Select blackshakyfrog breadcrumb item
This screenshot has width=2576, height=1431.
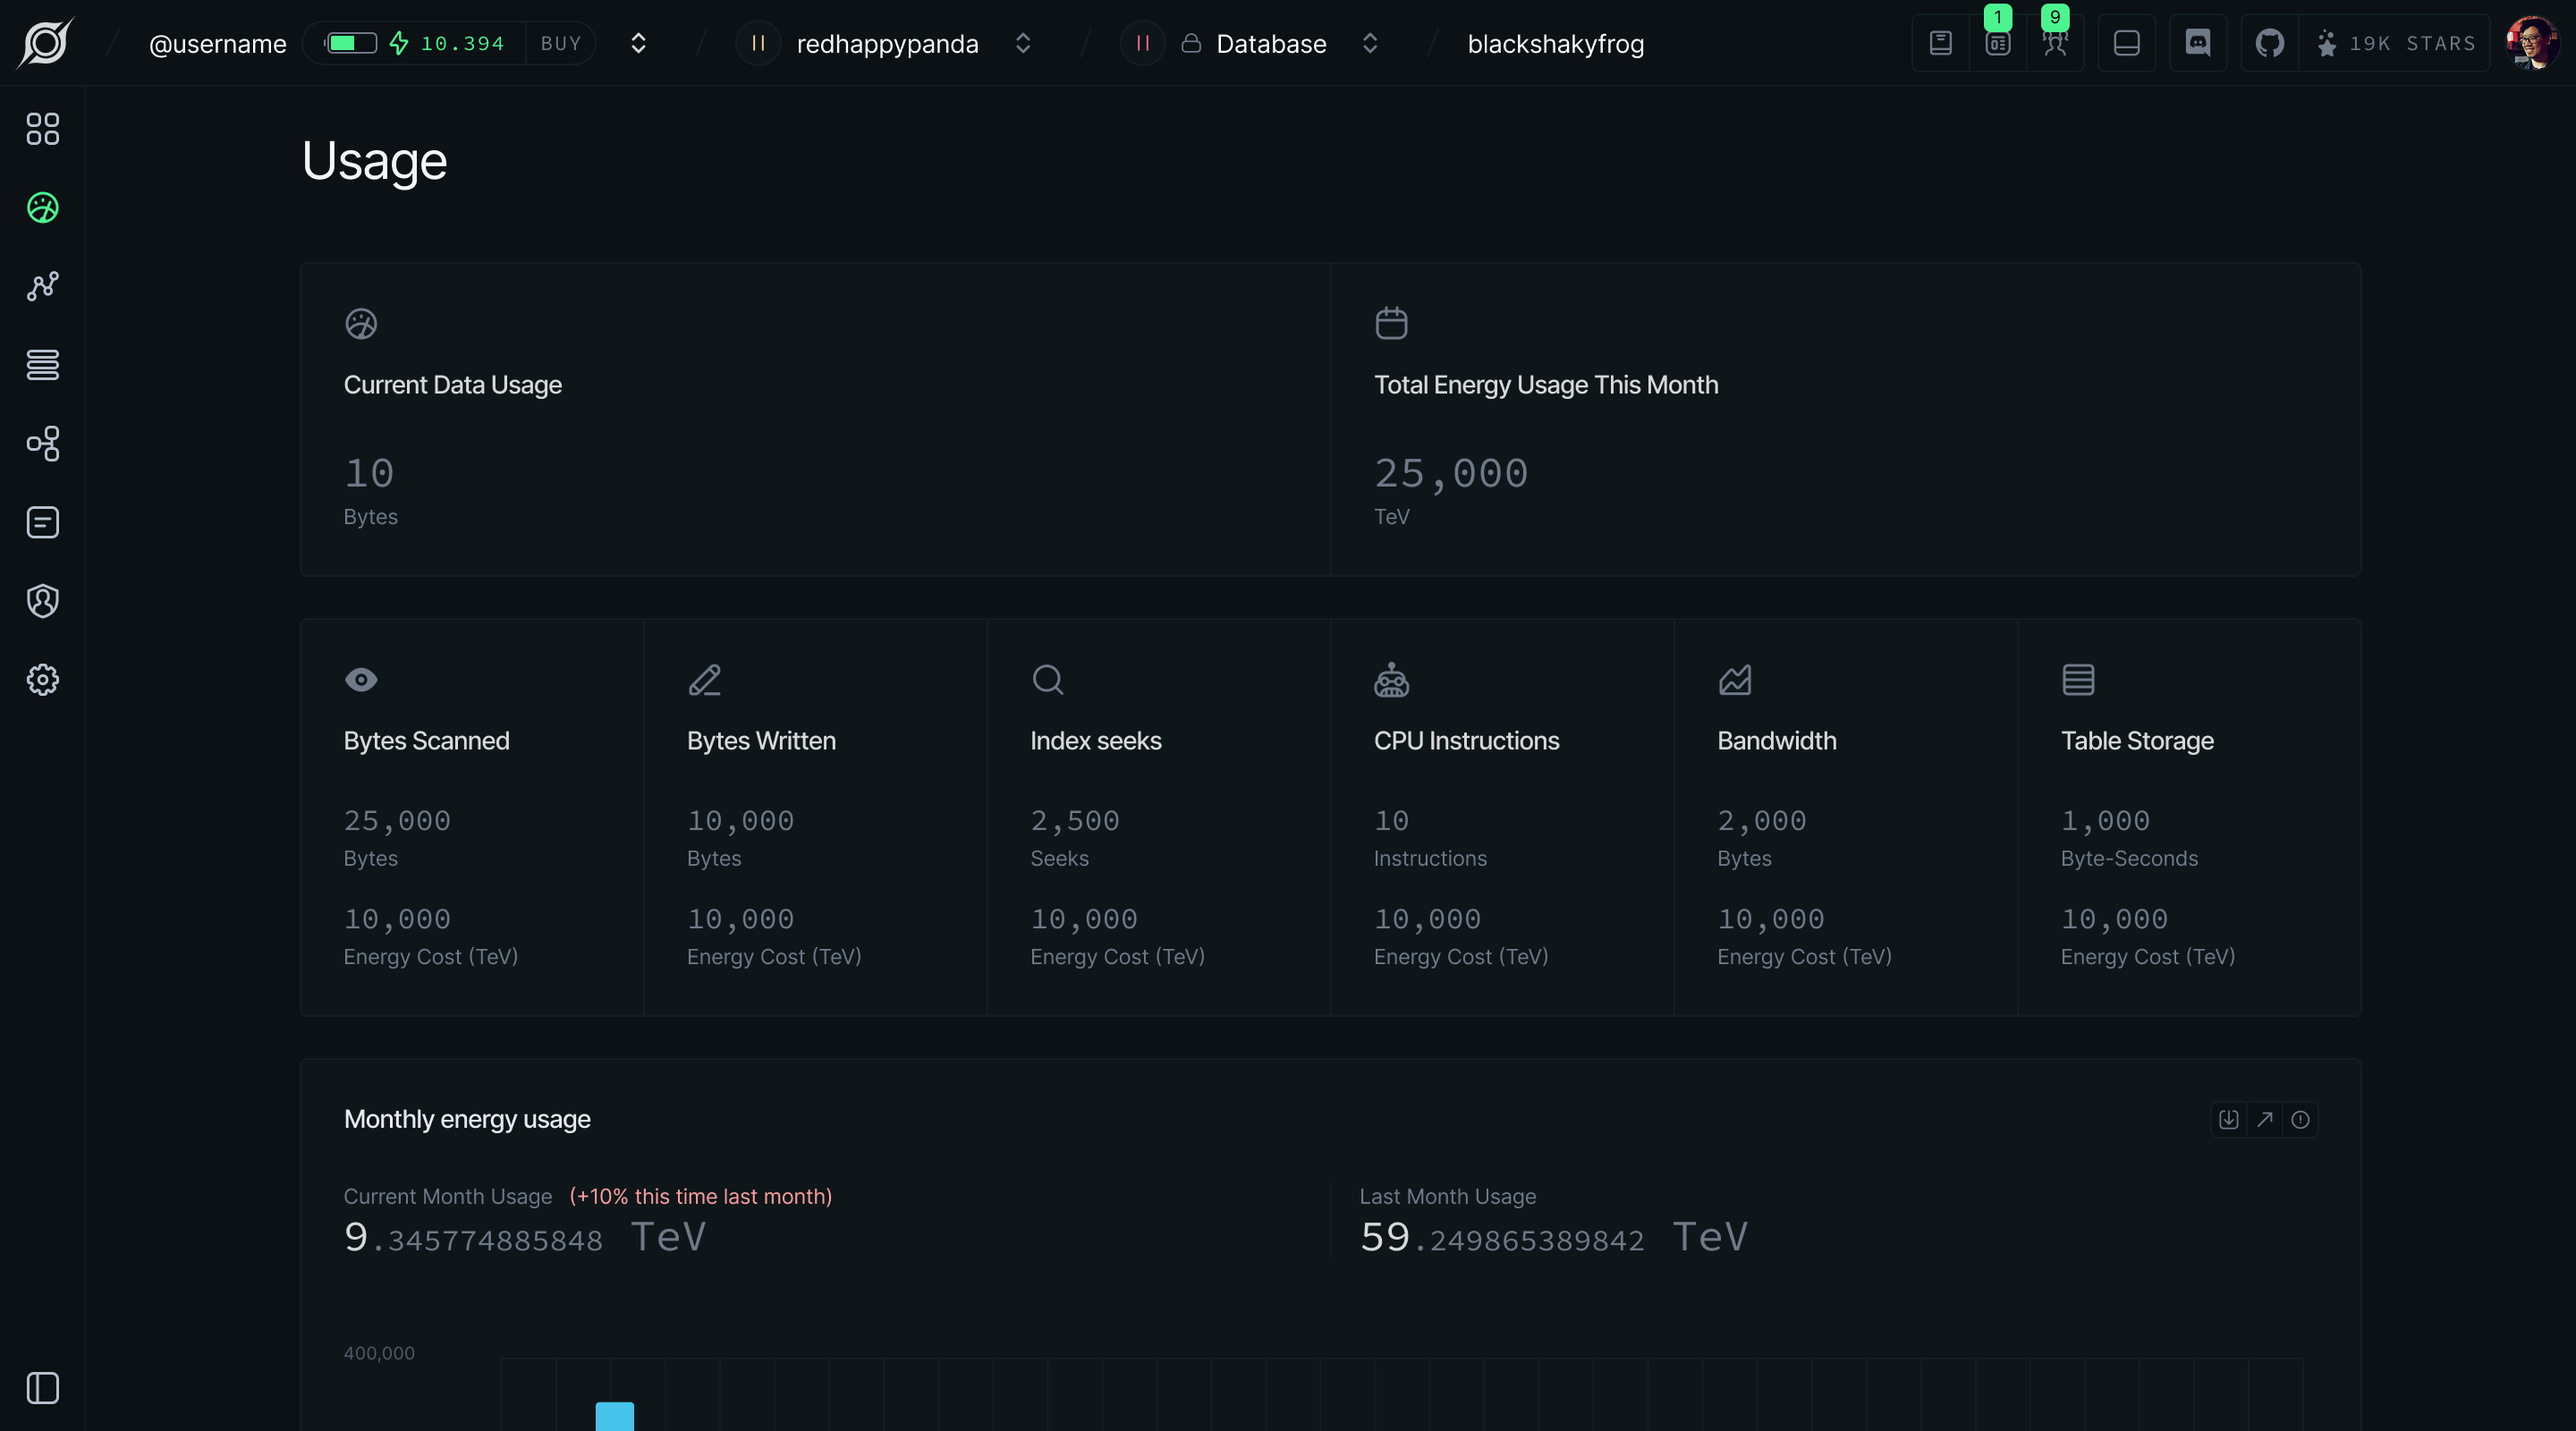pos(1555,44)
